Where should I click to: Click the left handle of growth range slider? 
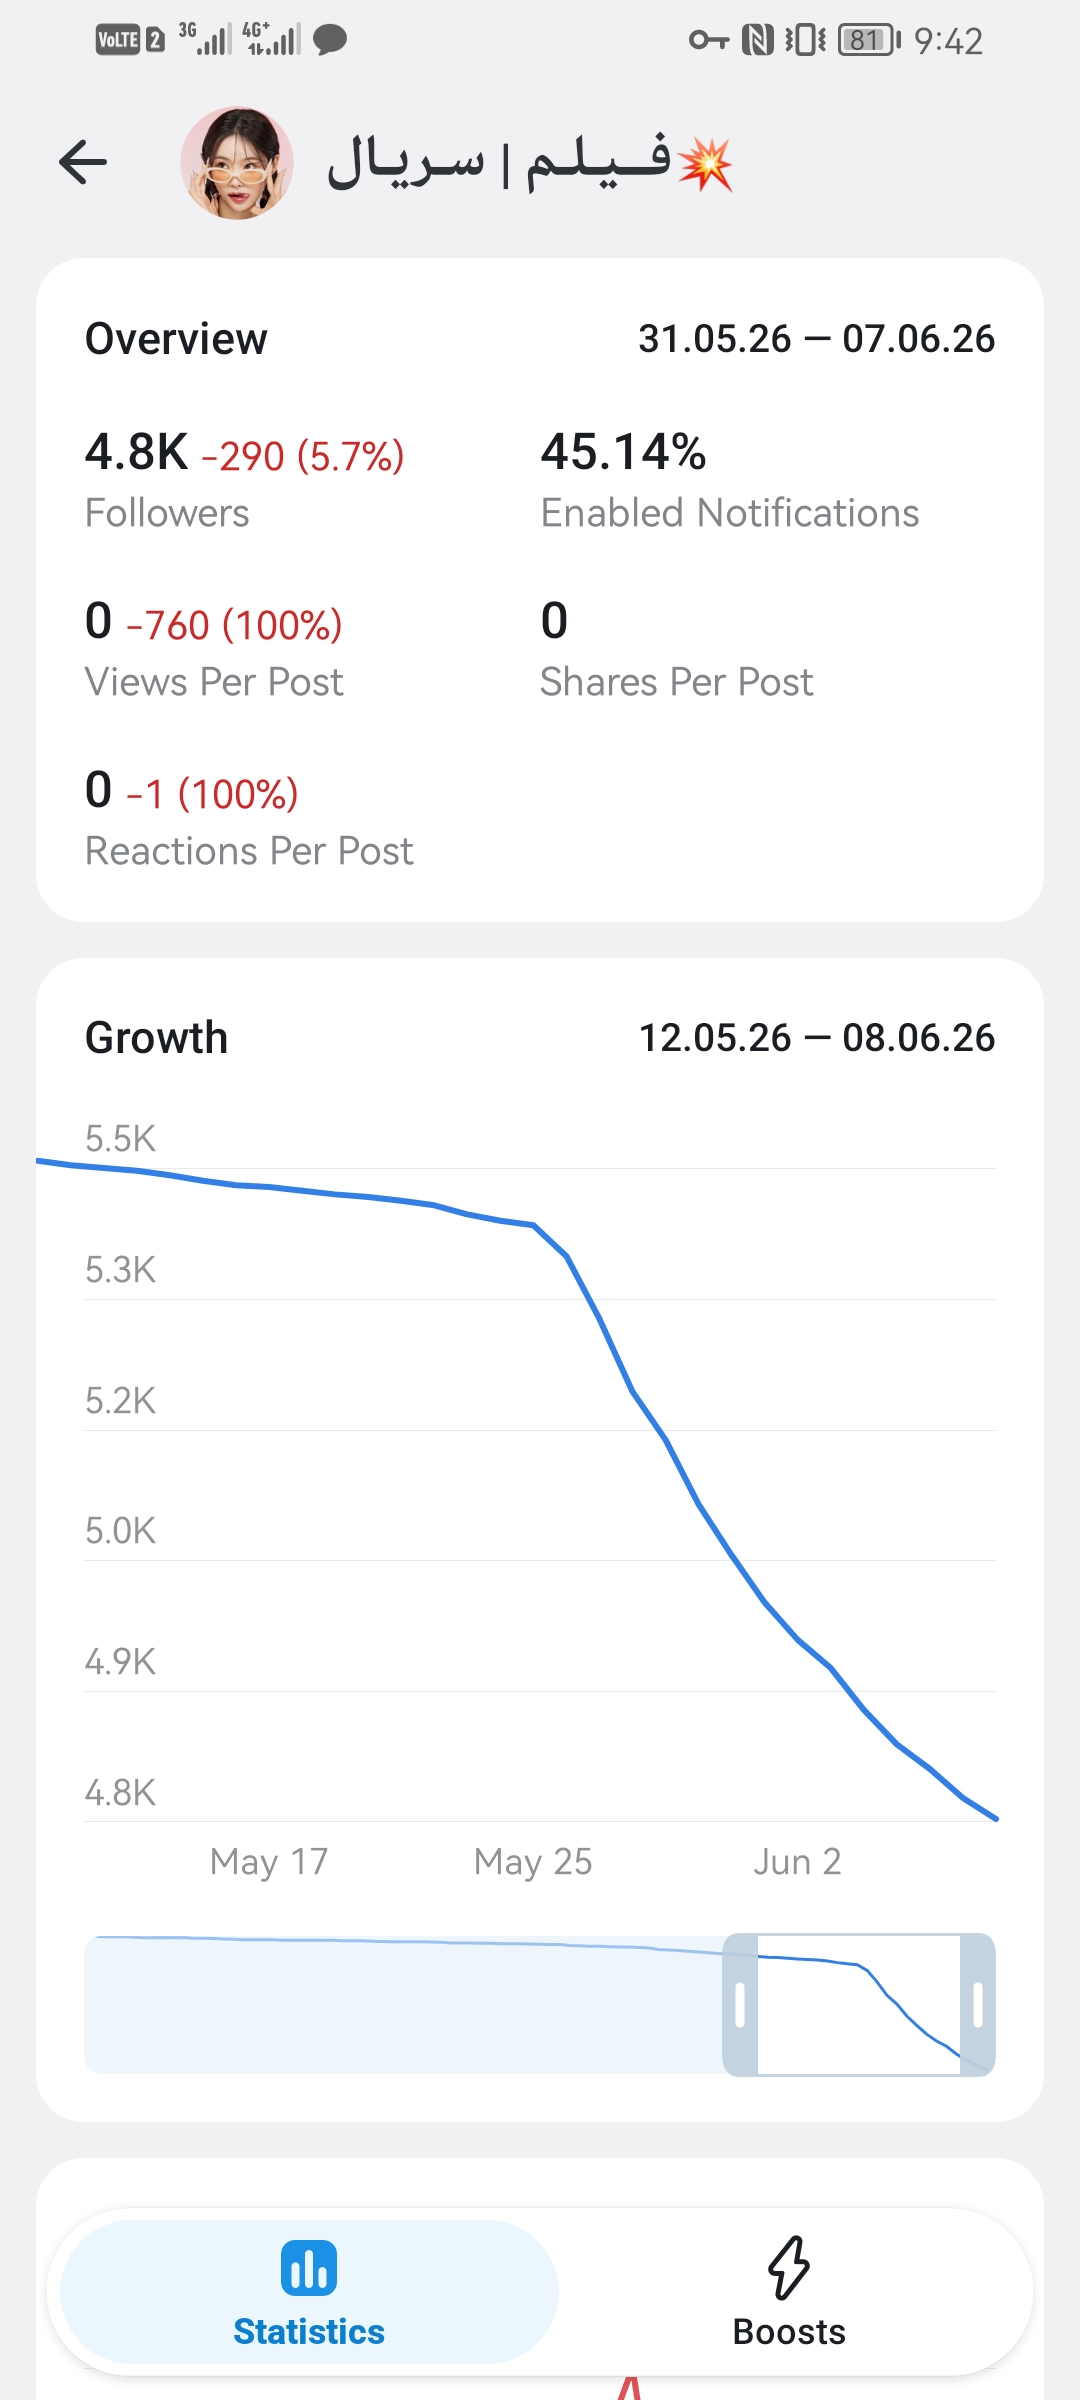point(740,2004)
